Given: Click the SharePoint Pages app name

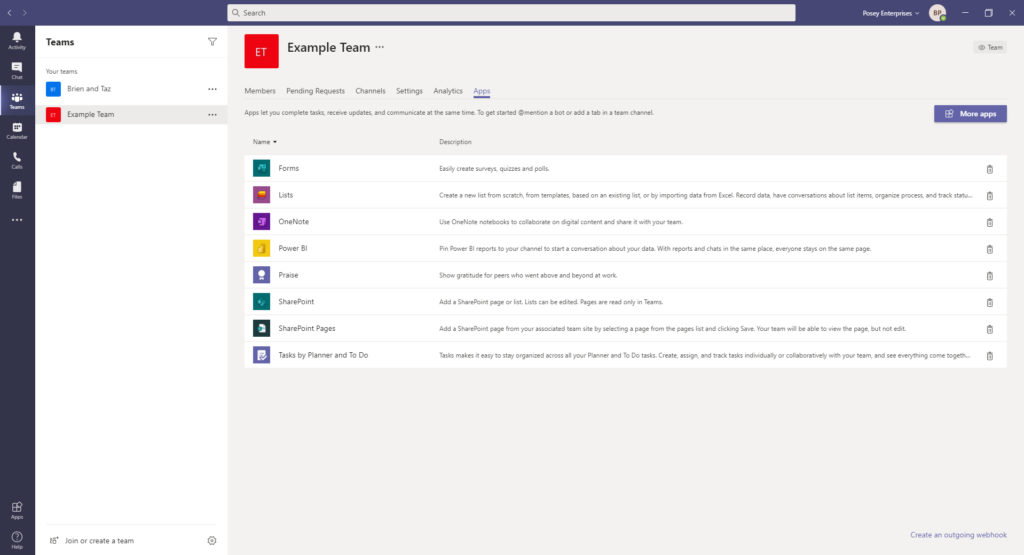Looking at the screenshot, I should pyautogui.click(x=307, y=328).
